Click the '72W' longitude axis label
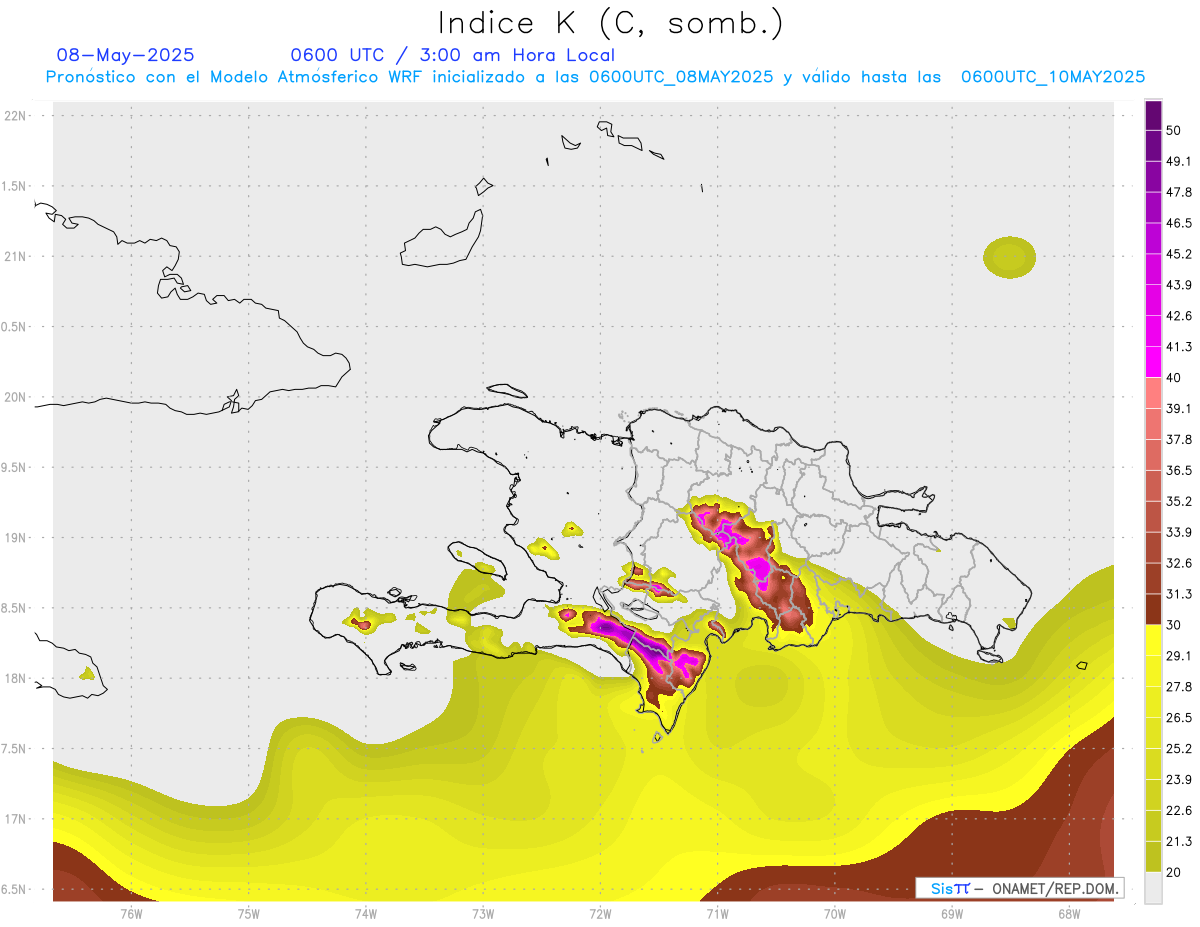The width and height of the screenshot is (1200, 927). [600, 913]
